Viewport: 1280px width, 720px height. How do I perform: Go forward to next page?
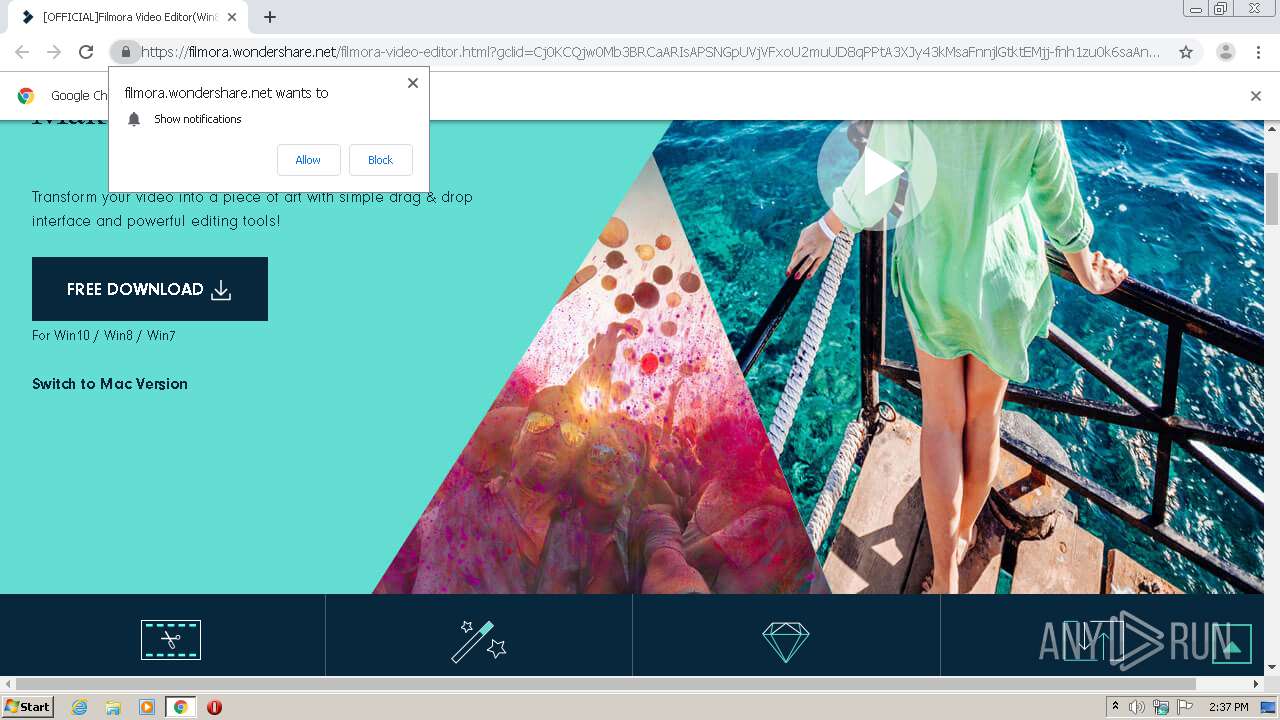pos(54,52)
